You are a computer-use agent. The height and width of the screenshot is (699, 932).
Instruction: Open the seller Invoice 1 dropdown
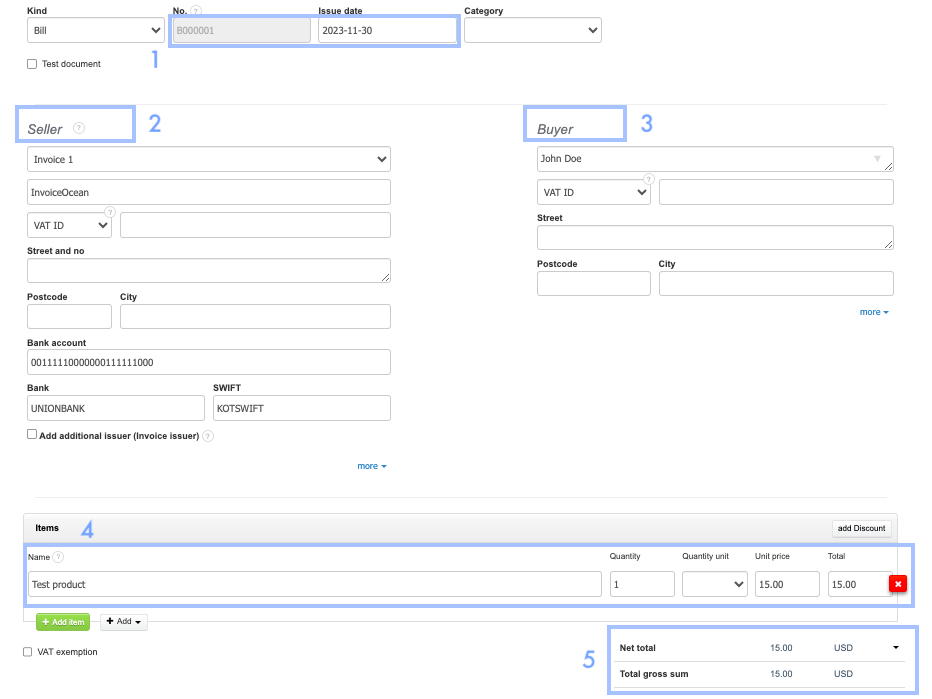point(208,159)
